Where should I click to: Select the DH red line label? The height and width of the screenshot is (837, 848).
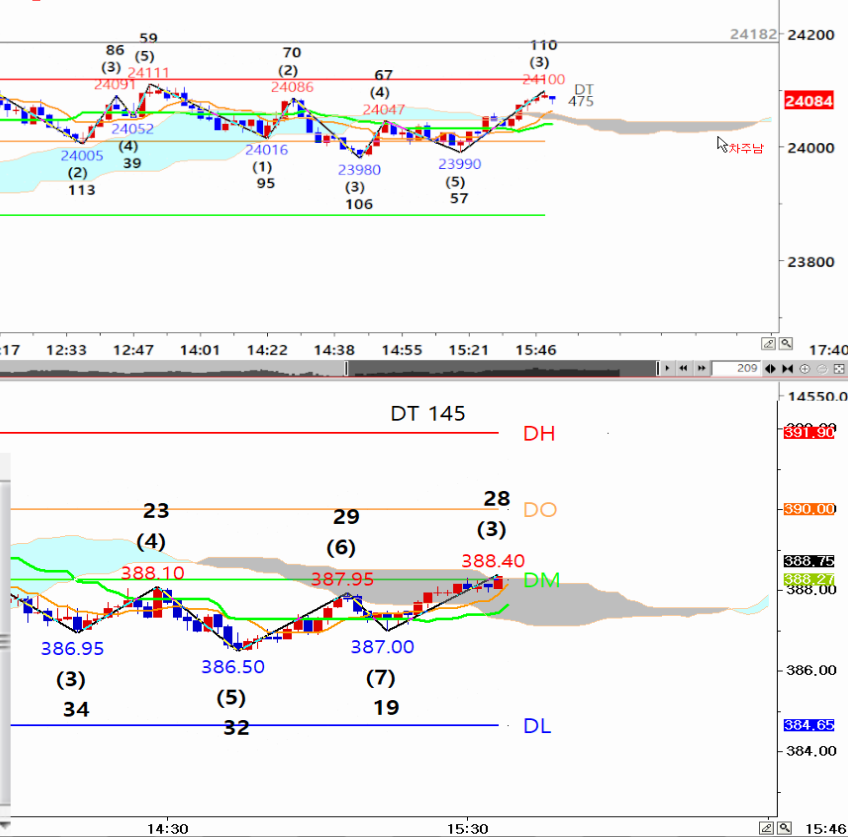click(x=538, y=434)
